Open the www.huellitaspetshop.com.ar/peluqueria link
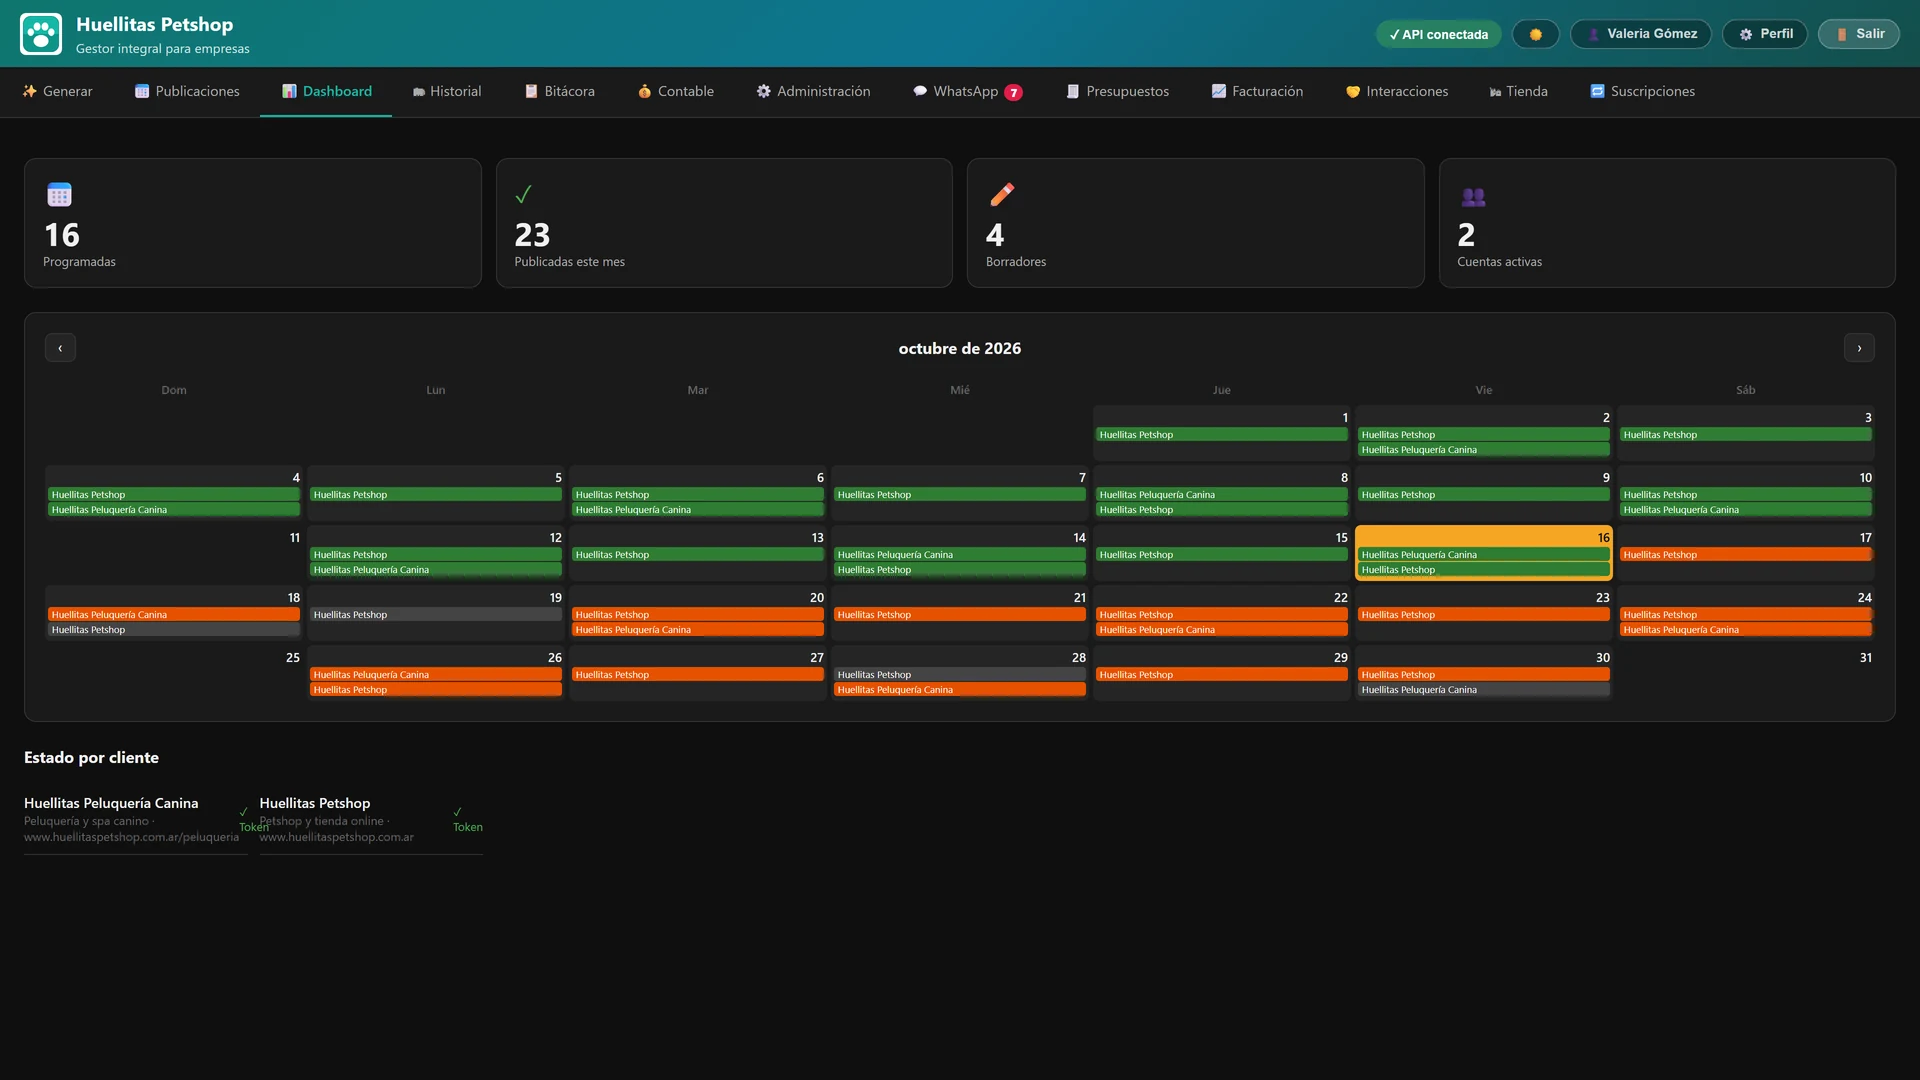Image resolution: width=1920 pixels, height=1080 pixels. (131, 837)
